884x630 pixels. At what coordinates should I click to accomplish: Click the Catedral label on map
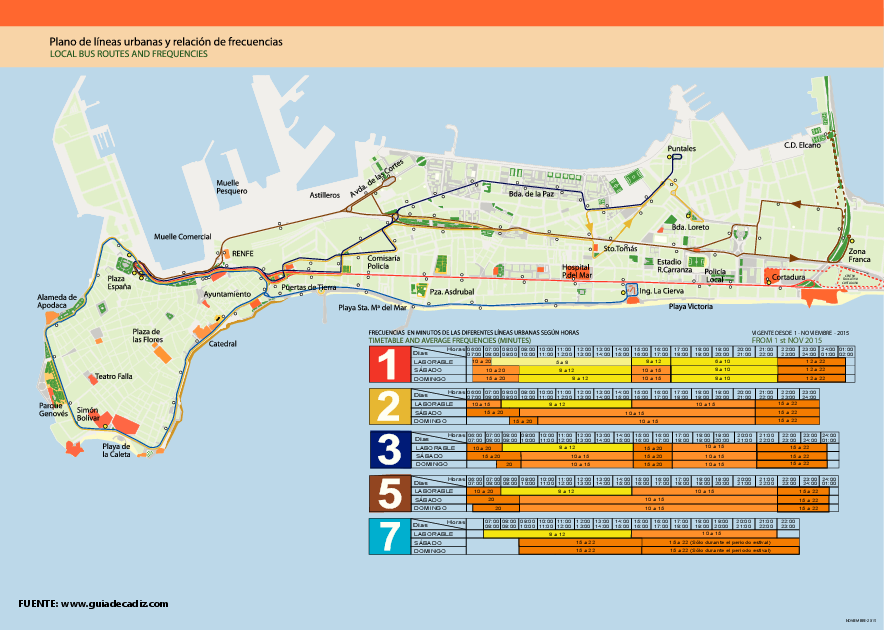223,344
